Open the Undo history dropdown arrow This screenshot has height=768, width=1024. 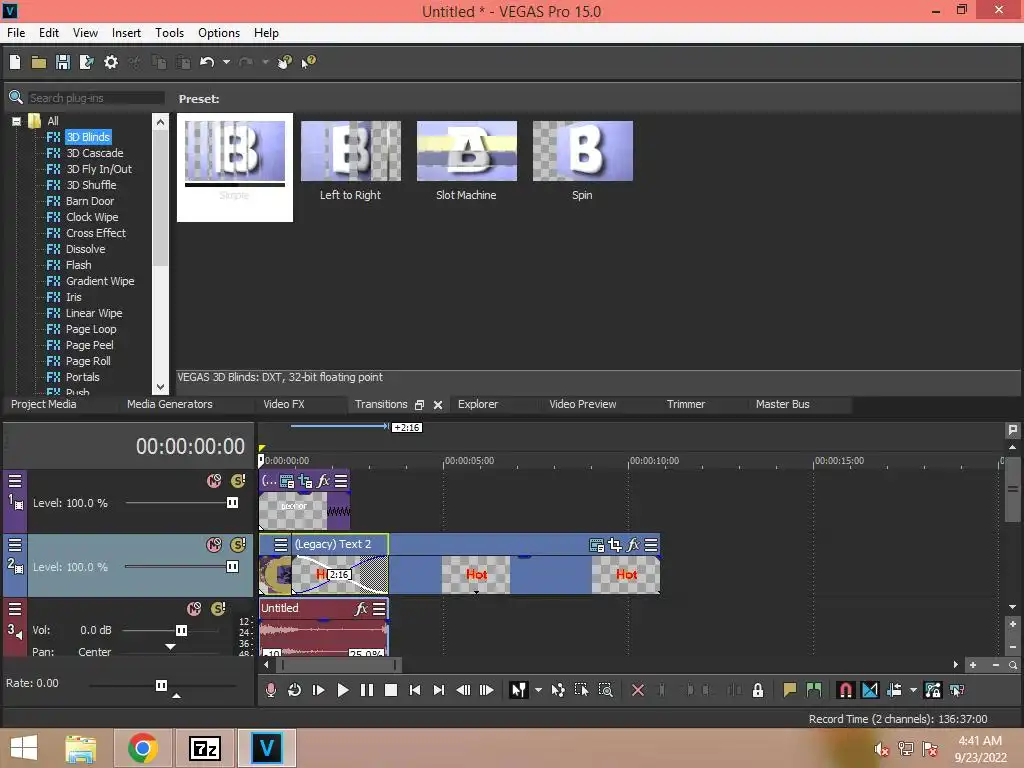coord(226,62)
